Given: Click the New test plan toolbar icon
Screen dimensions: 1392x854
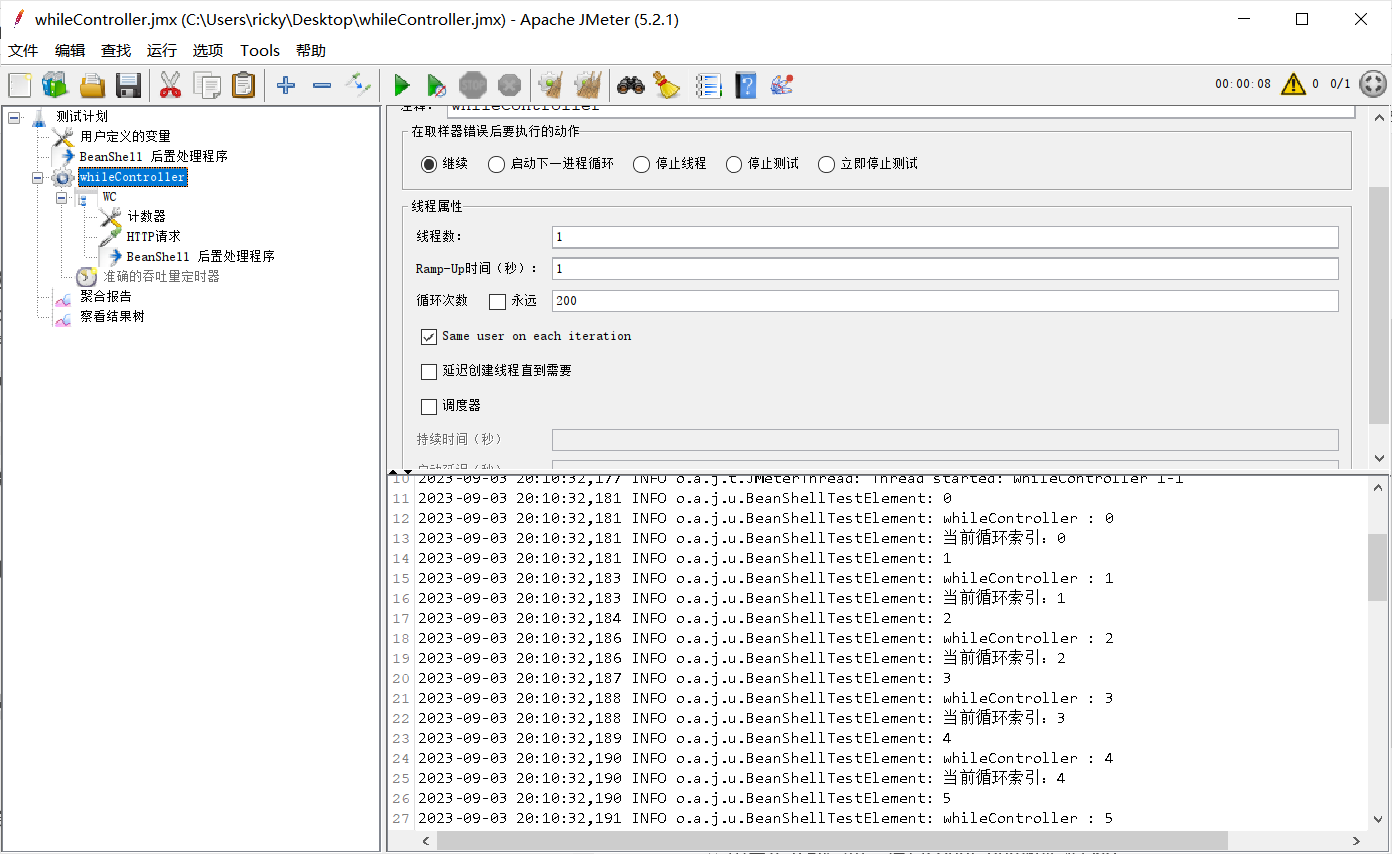Looking at the screenshot, I should click(x=20, y=85).
